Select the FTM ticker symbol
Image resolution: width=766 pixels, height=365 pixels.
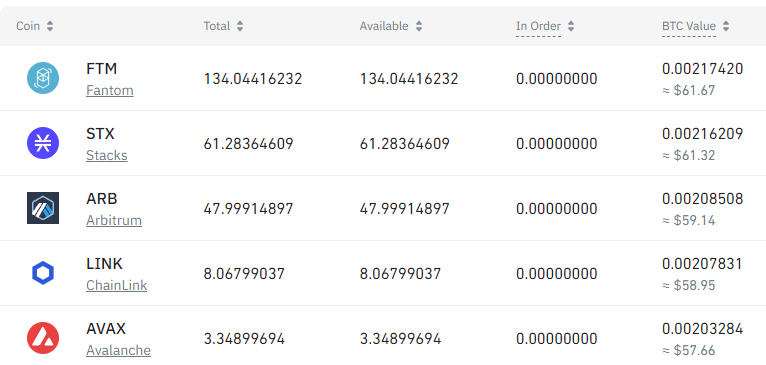(102, 69)
